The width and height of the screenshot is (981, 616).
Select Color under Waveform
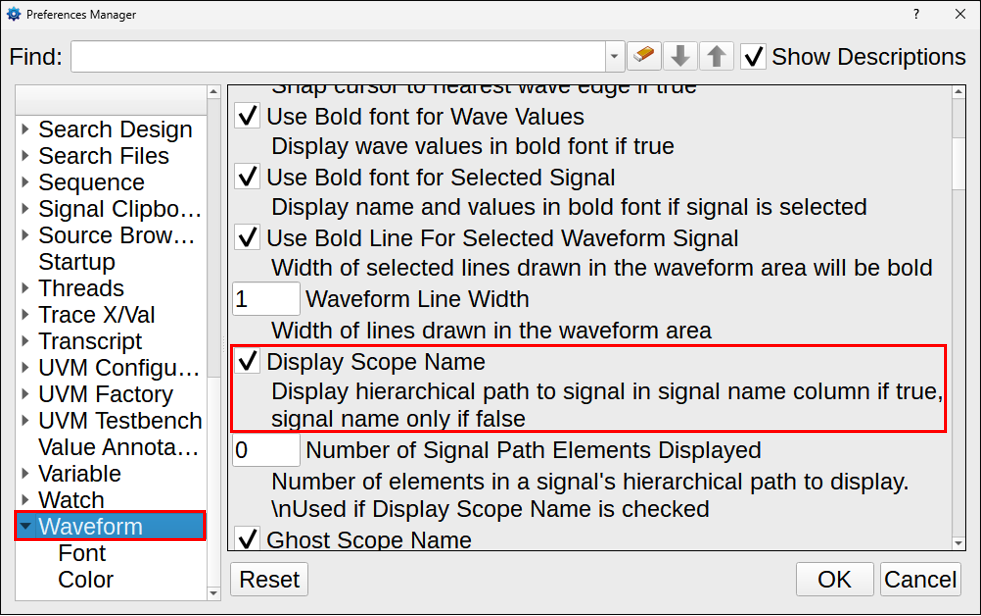86,580
